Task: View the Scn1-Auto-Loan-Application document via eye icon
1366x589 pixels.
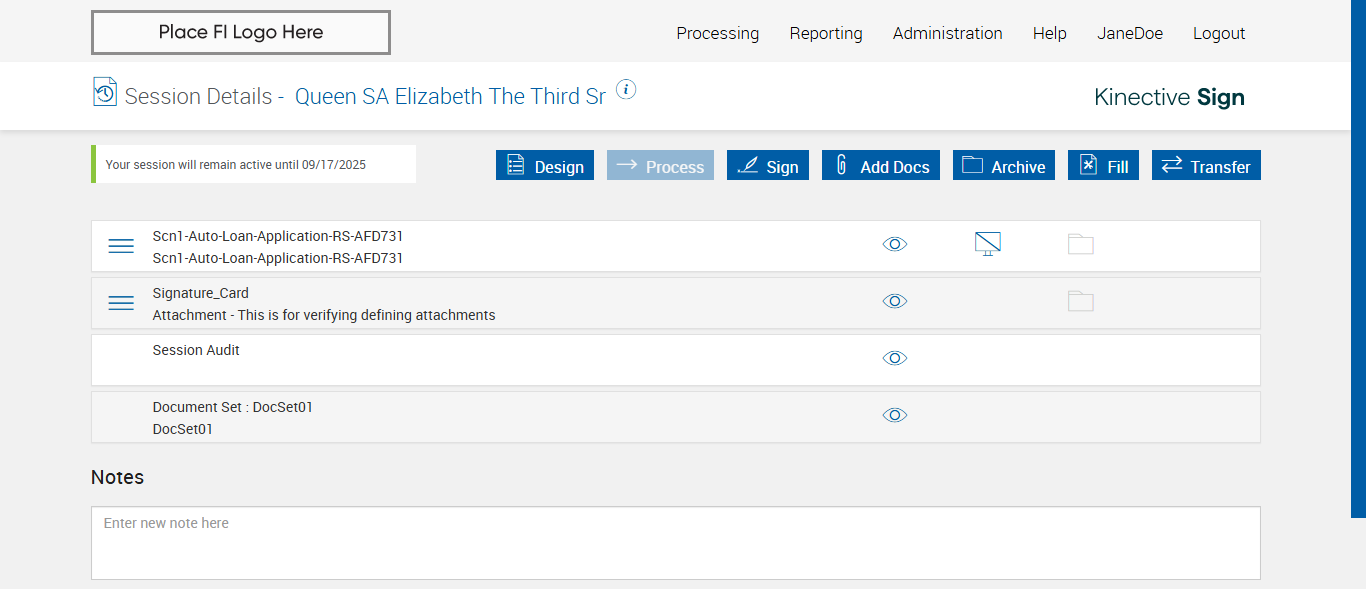Action: pyautogui.click(x=895, y=244)
